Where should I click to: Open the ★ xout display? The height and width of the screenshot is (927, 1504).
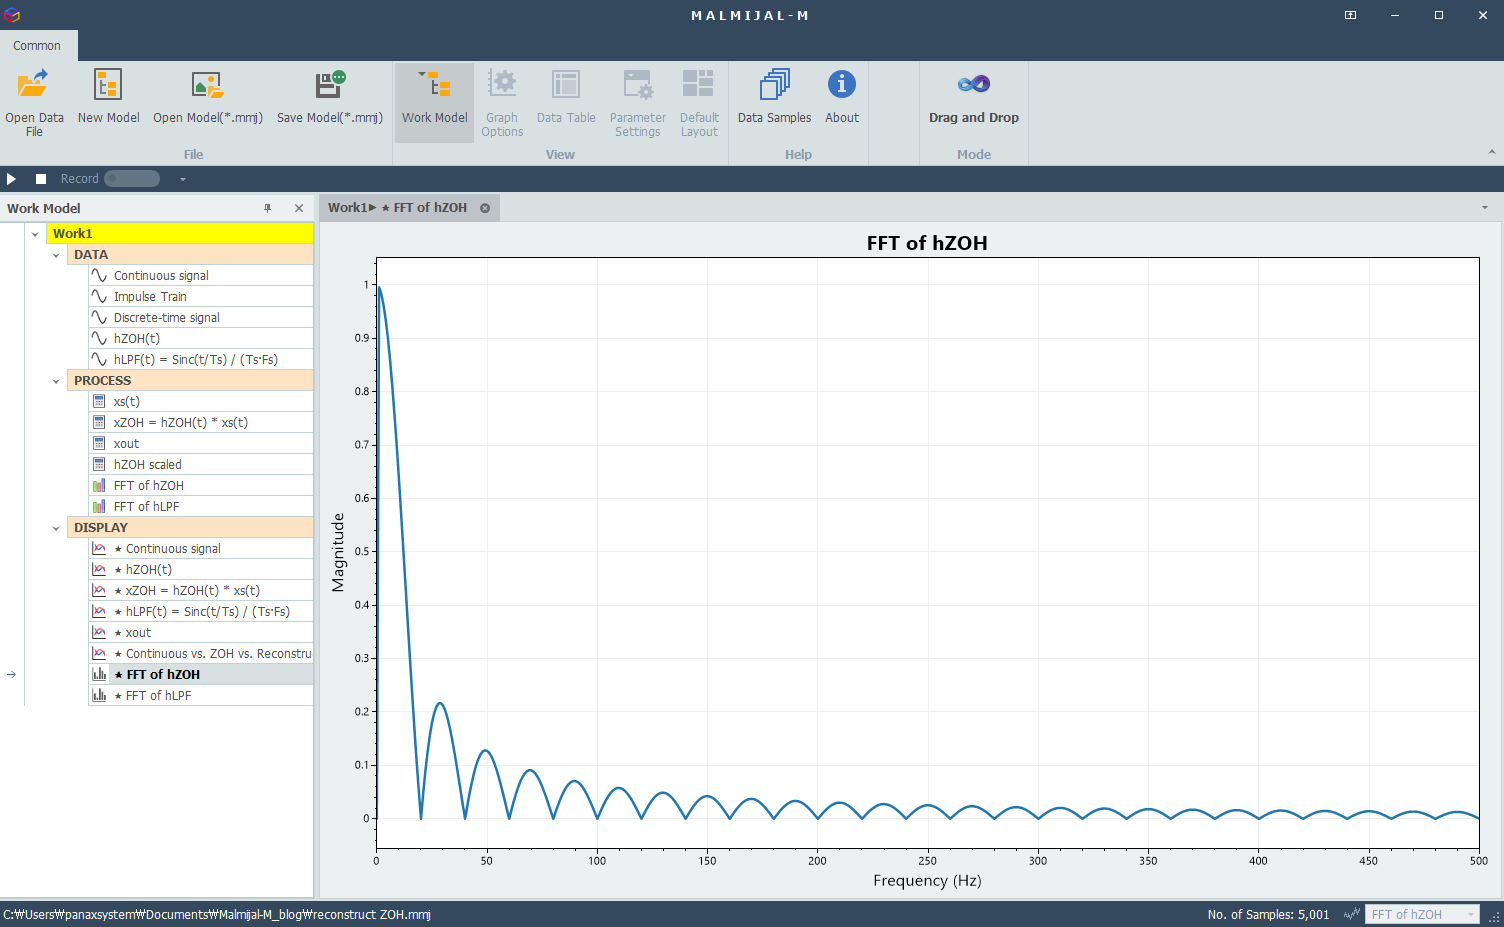point(200,633)
